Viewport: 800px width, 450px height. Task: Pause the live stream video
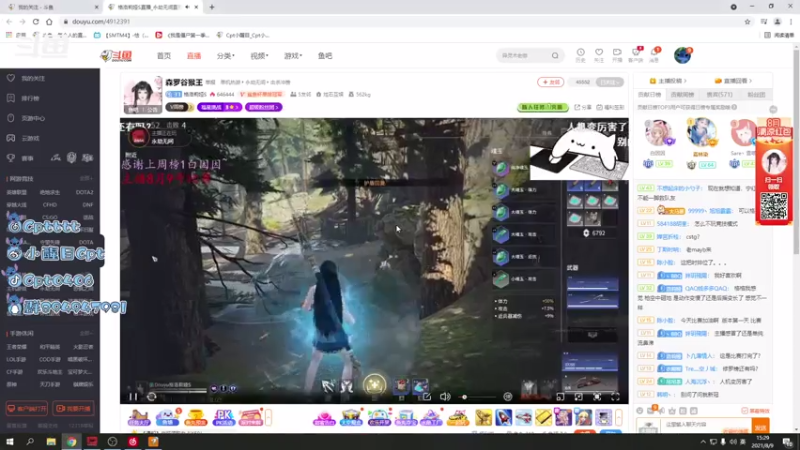[133, 396]
